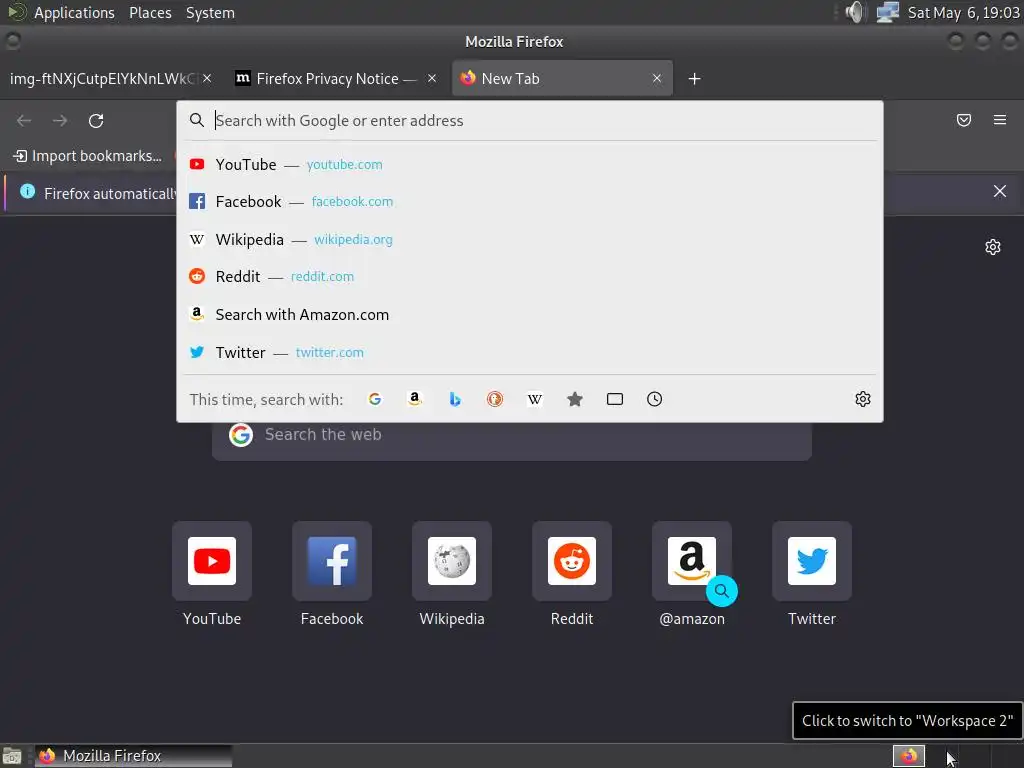Open @amazon top site tile
The image size is (1024, 768).
pyautogui.click(x=692, y=561)
